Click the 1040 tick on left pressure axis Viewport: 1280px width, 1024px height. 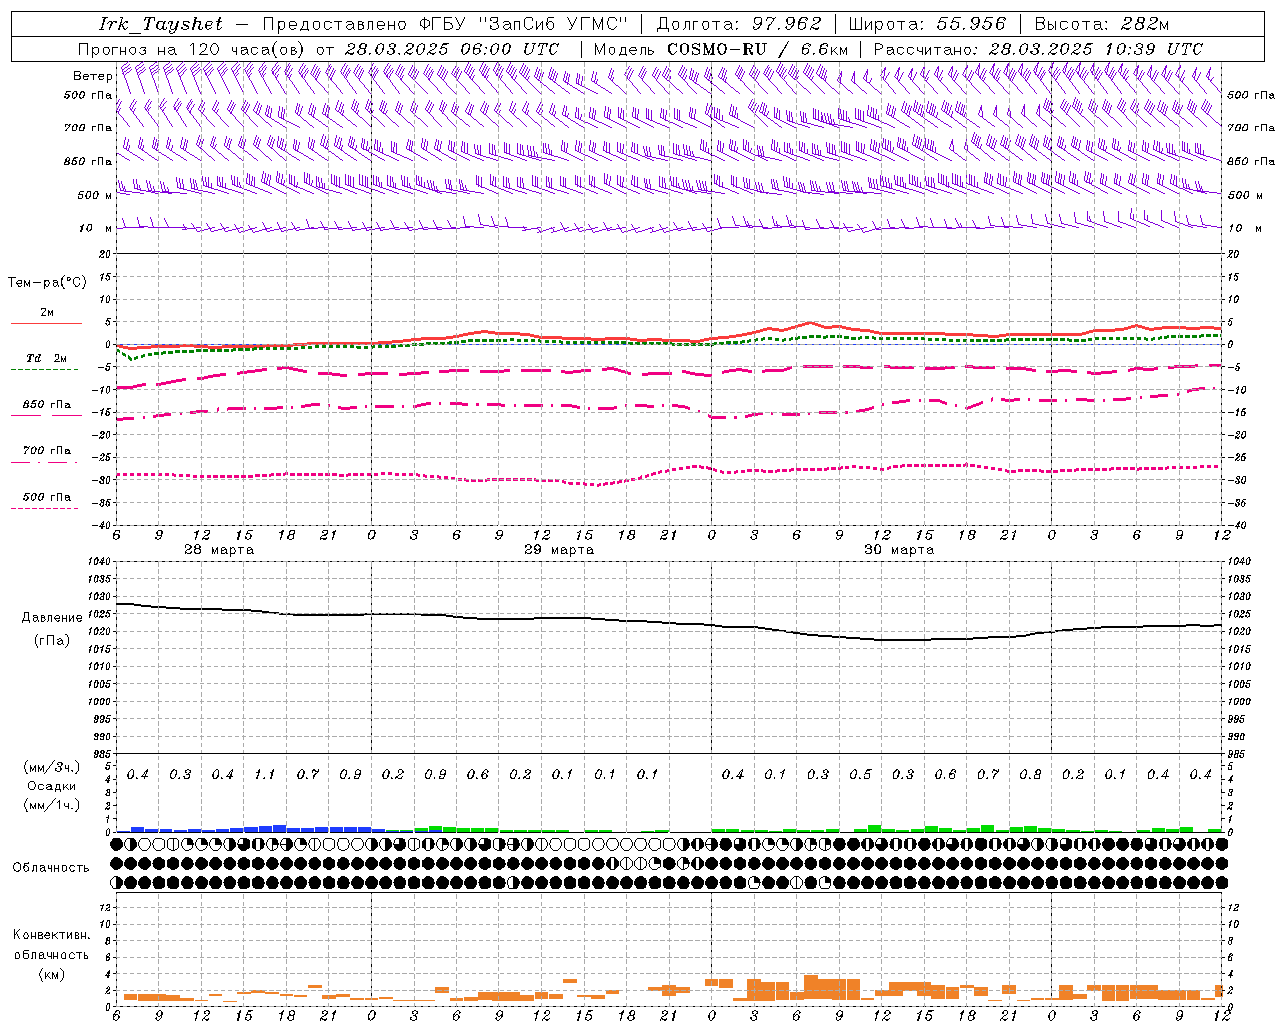[99, 561]
